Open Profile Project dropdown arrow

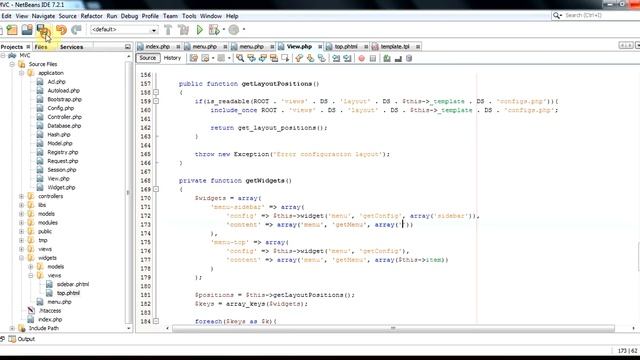click(244, 29)
